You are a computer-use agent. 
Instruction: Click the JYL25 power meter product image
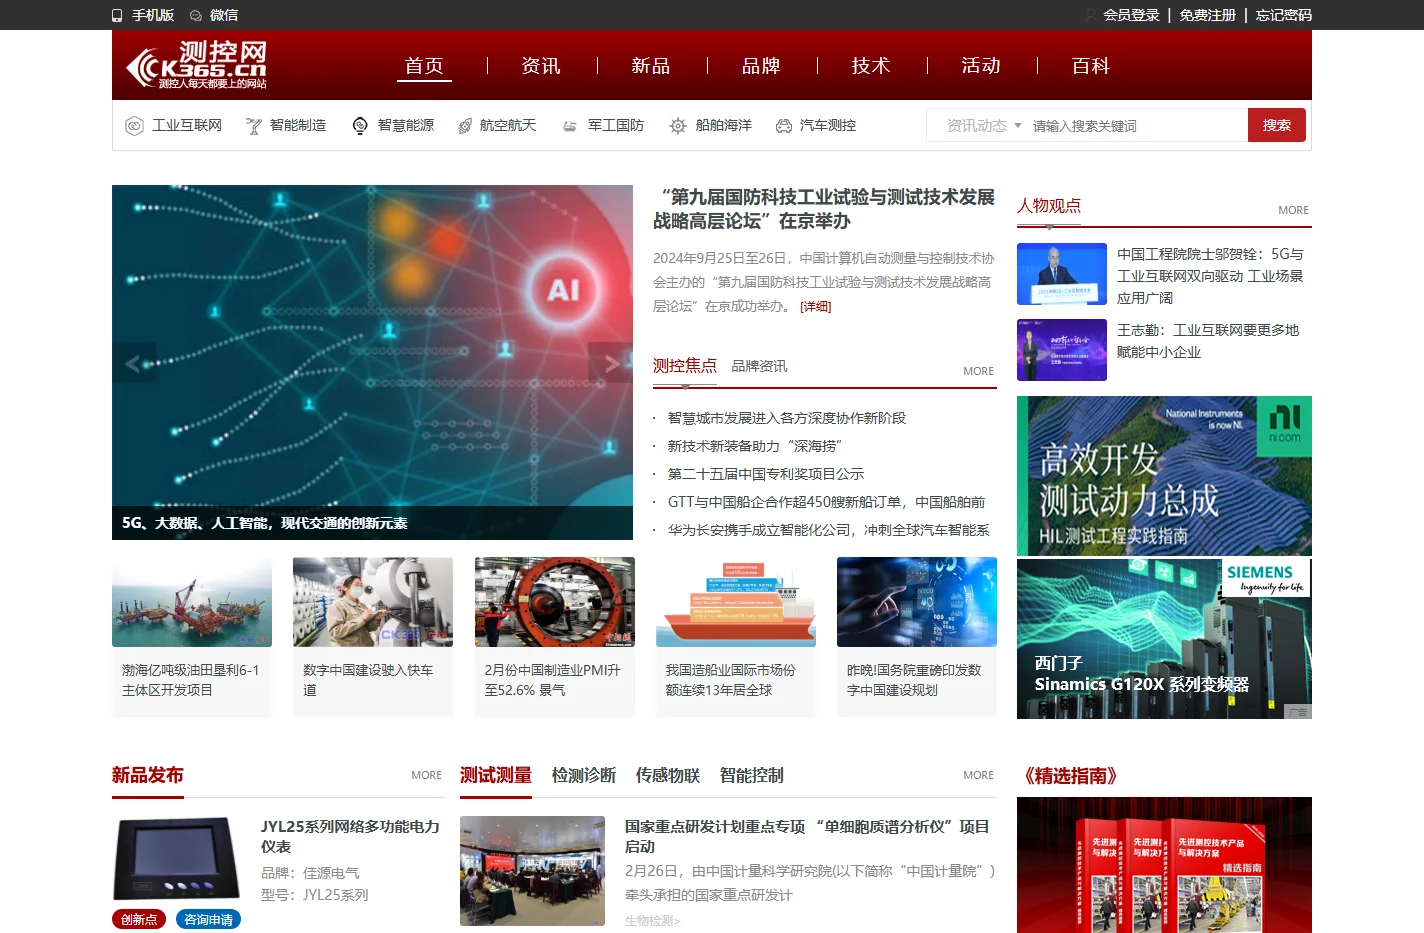click(177, 858)
